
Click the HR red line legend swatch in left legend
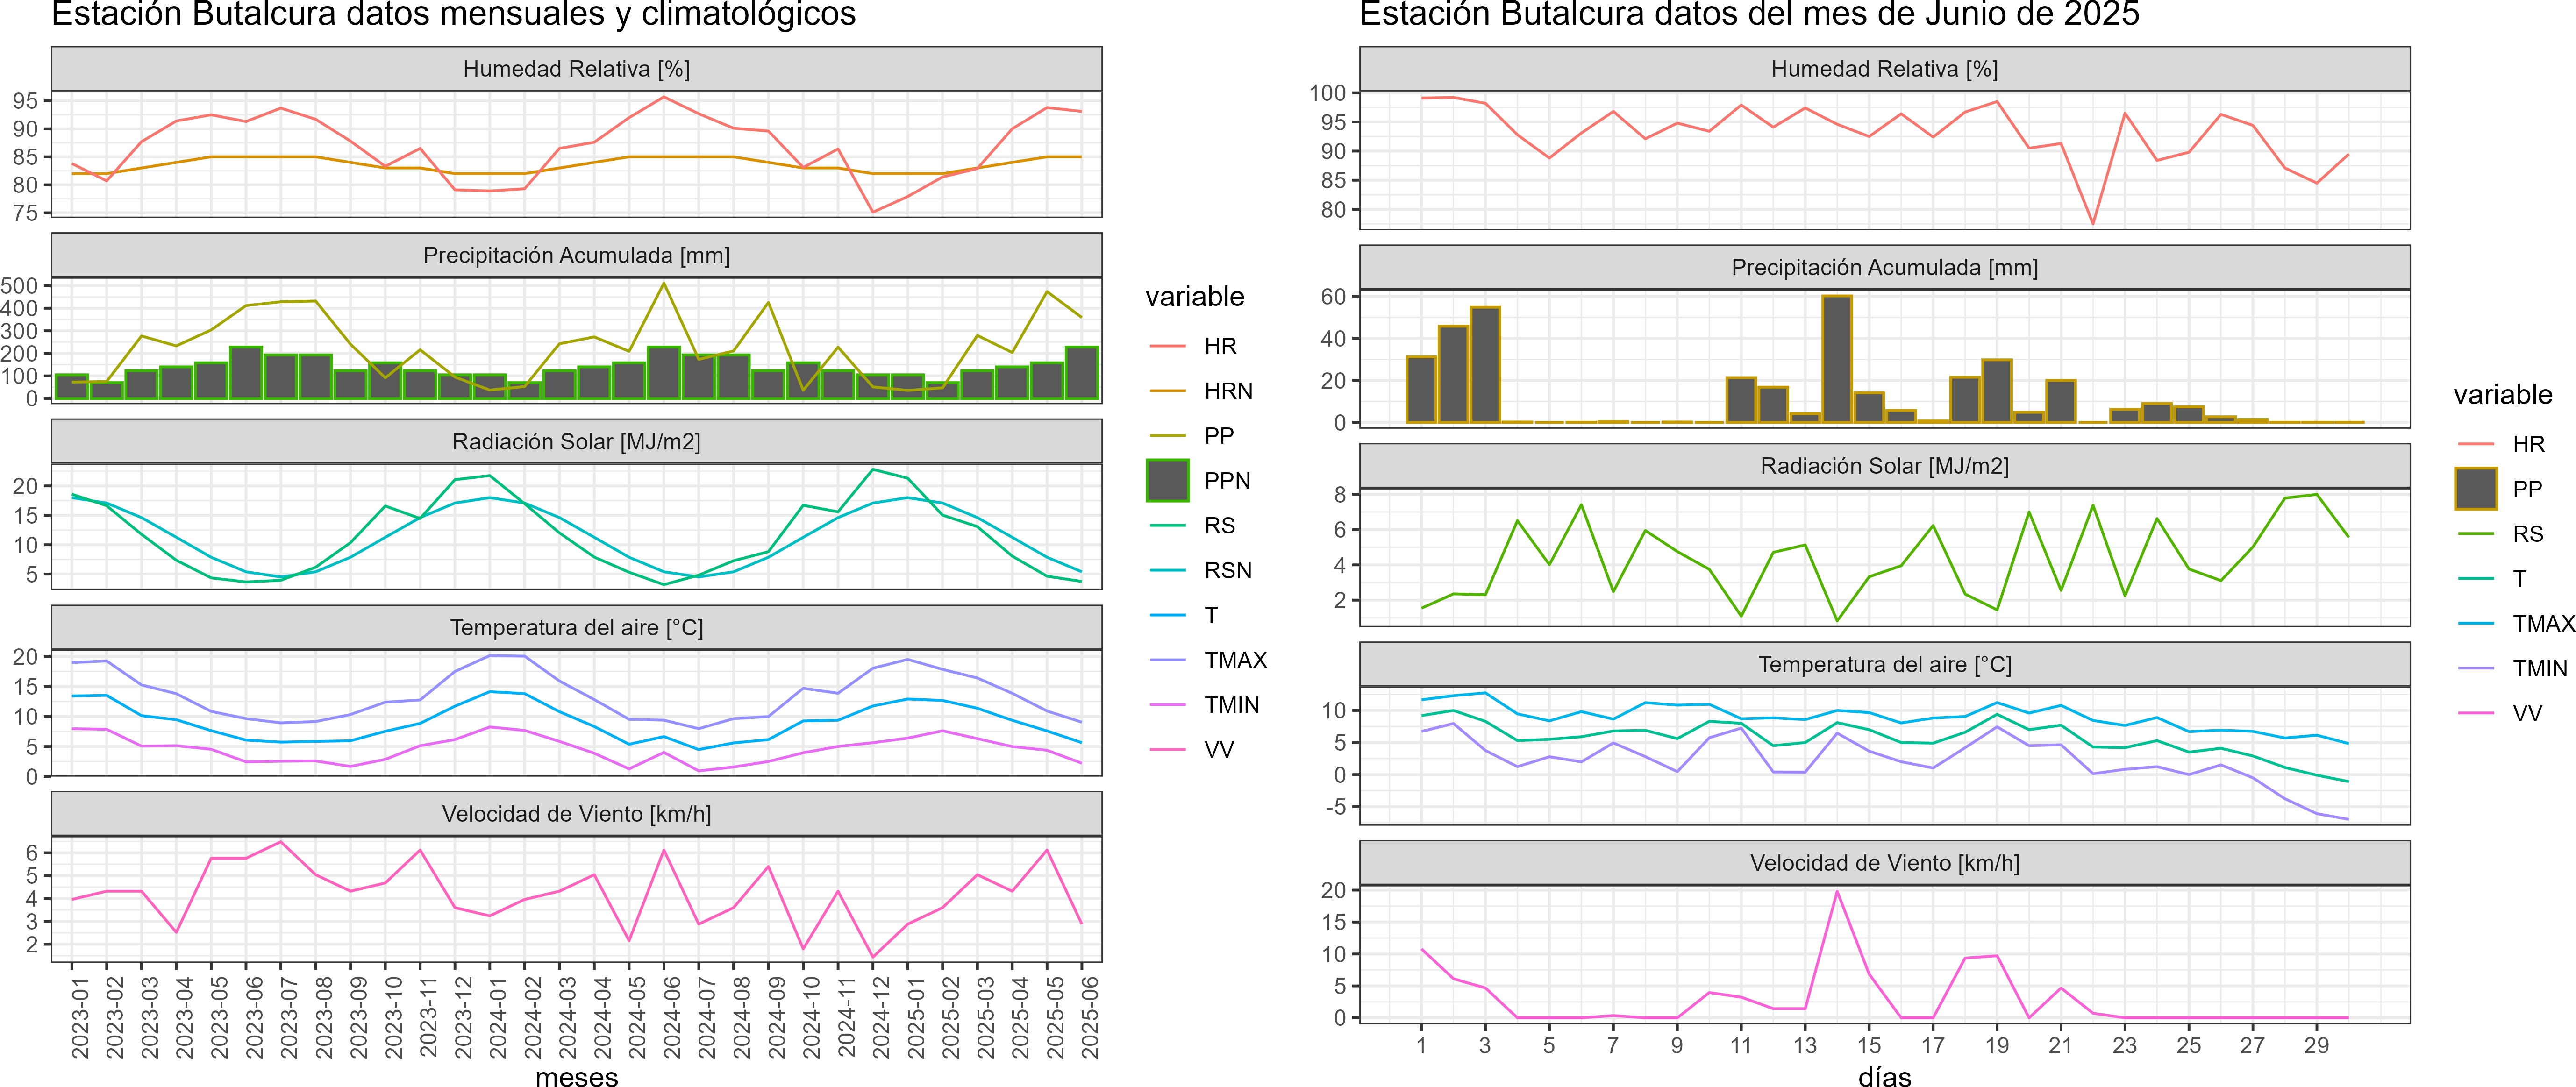coord(1167,346)
